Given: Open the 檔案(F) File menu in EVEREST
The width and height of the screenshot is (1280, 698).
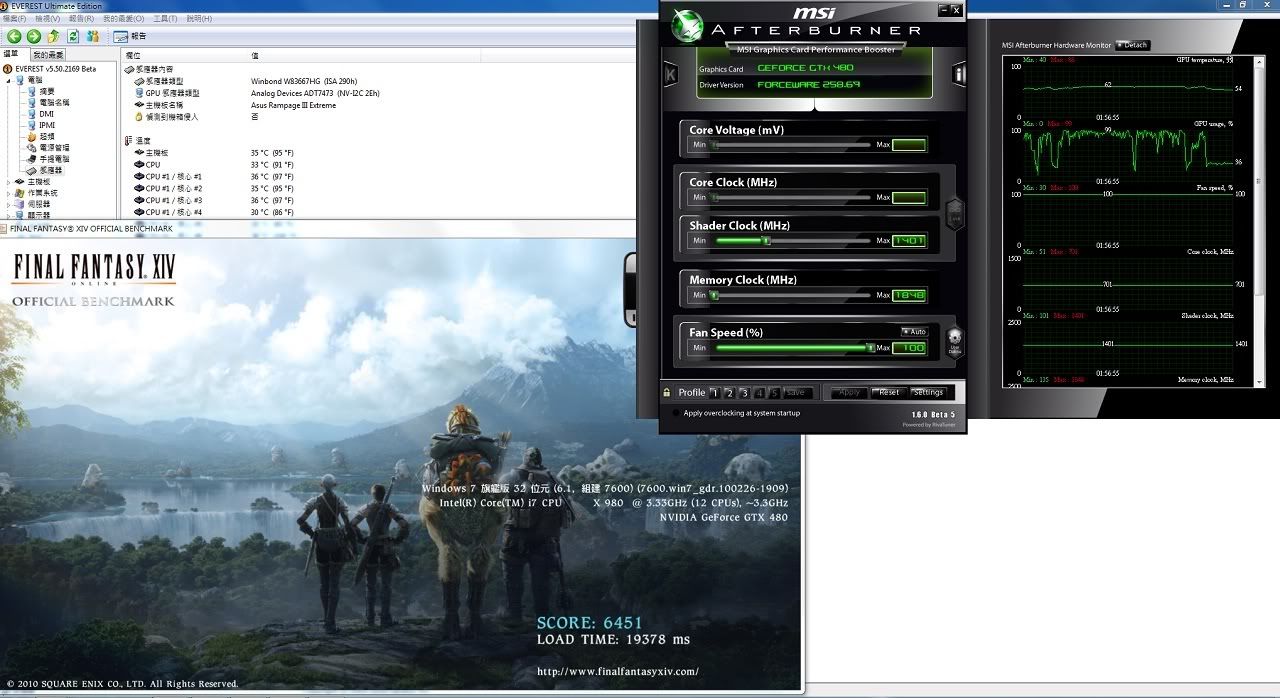Looking at the screenshot, I should 15,18.
